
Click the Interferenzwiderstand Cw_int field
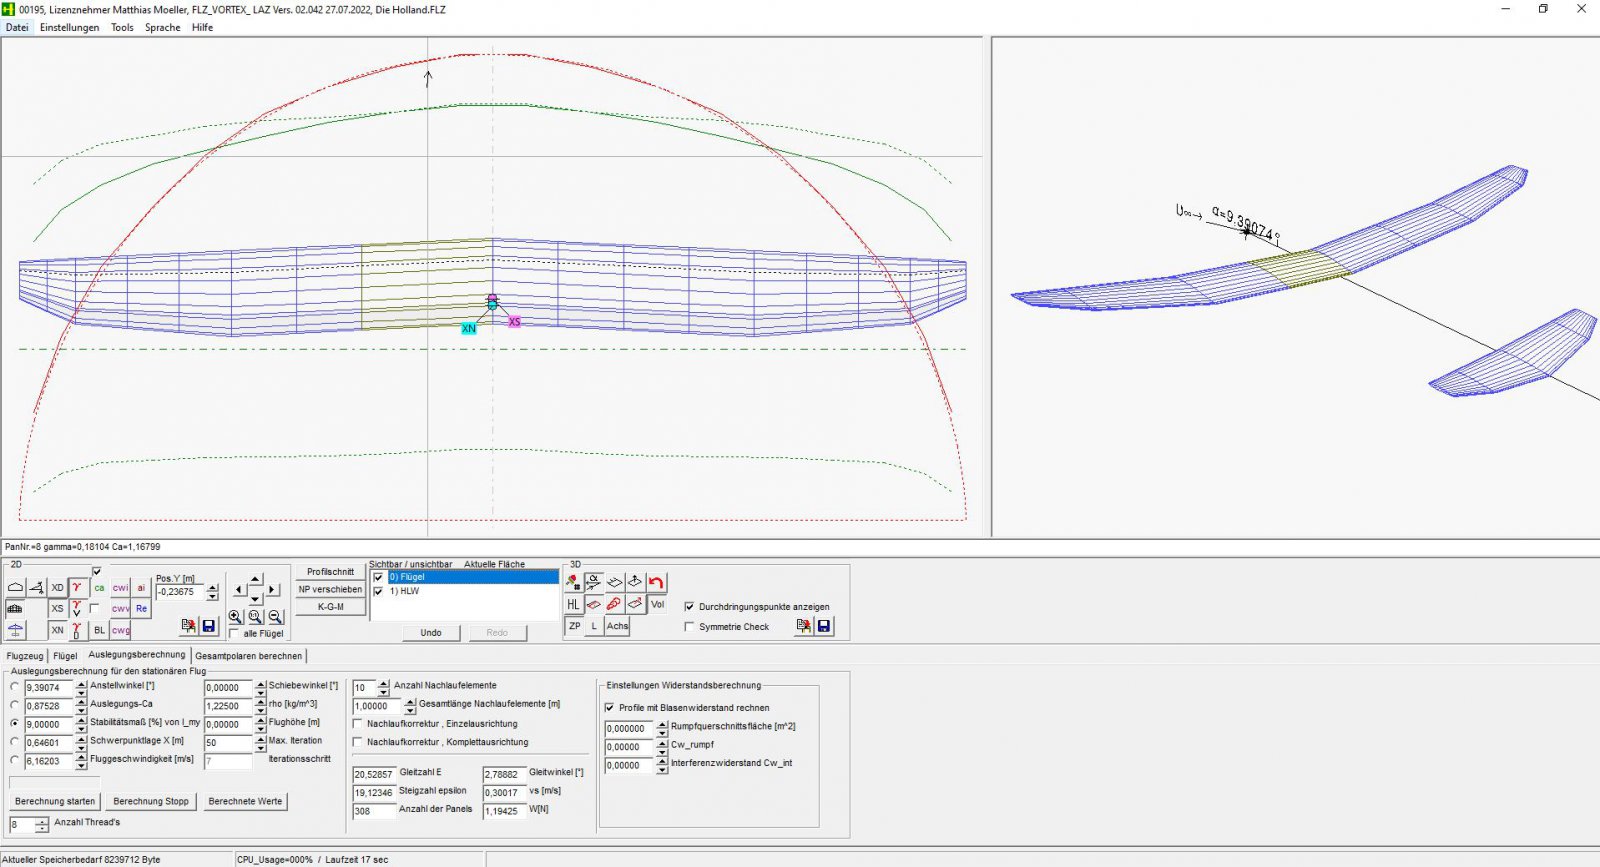pos(630,765)
